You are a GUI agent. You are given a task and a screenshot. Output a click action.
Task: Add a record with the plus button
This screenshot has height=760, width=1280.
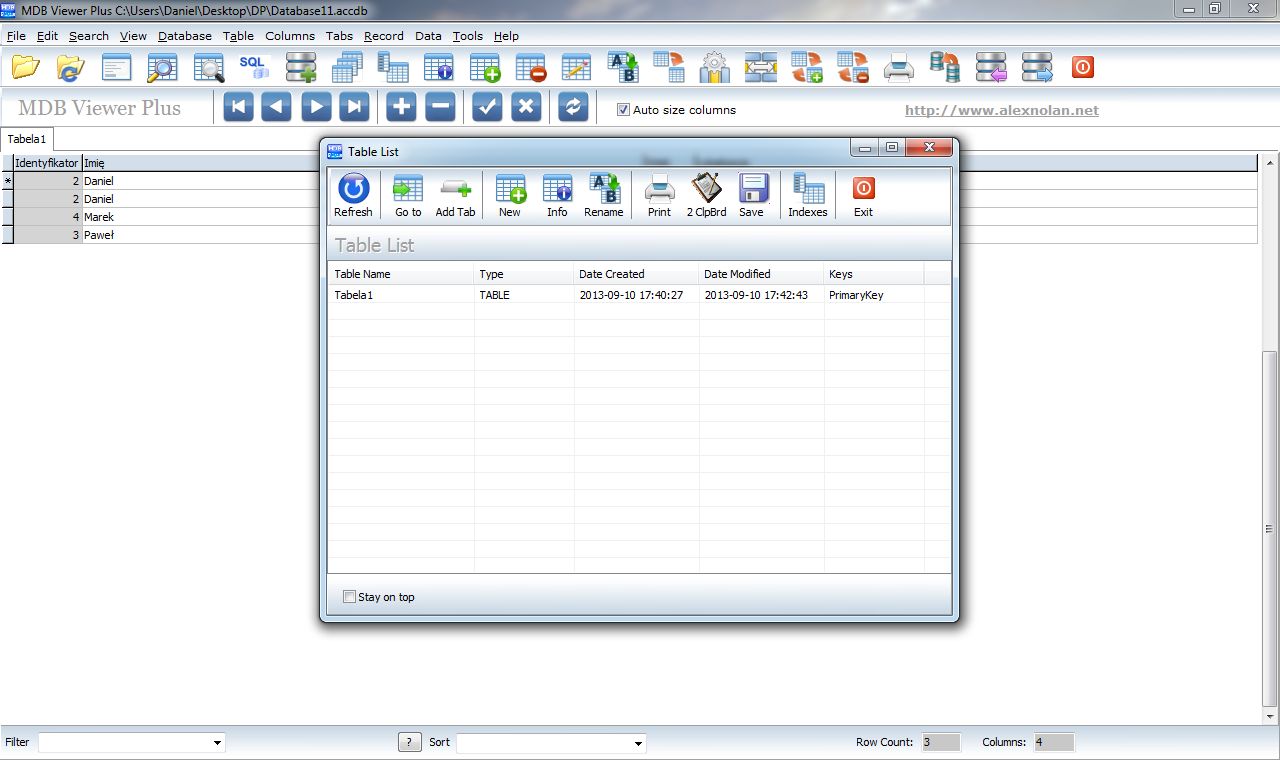click(401, 107)
